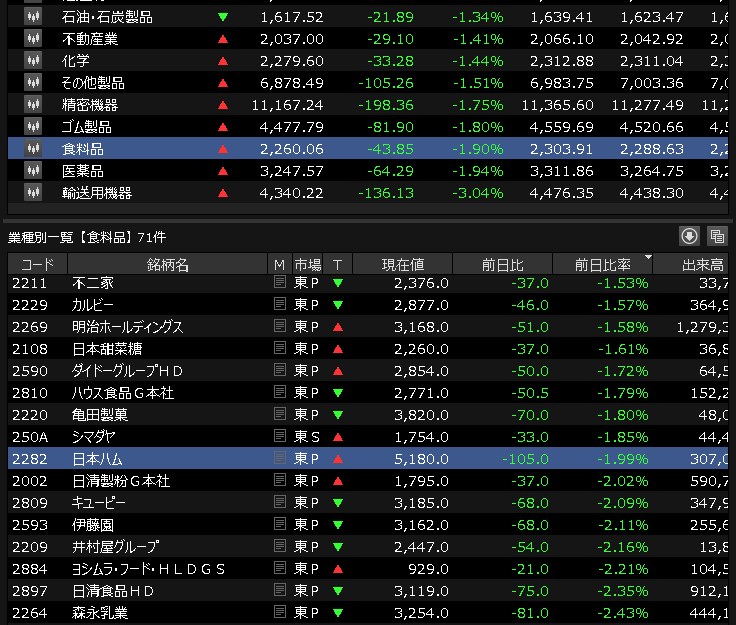The width and height of the screenshot is (736, 625).
Task: Open chart icon for 石油・石炭製品
Action: 33,17
